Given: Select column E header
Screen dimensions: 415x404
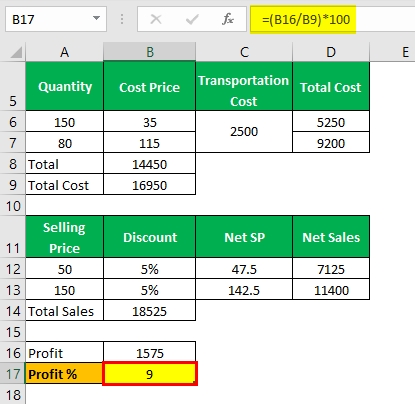Looking at the screenshot, I should [x=393, y=52].
